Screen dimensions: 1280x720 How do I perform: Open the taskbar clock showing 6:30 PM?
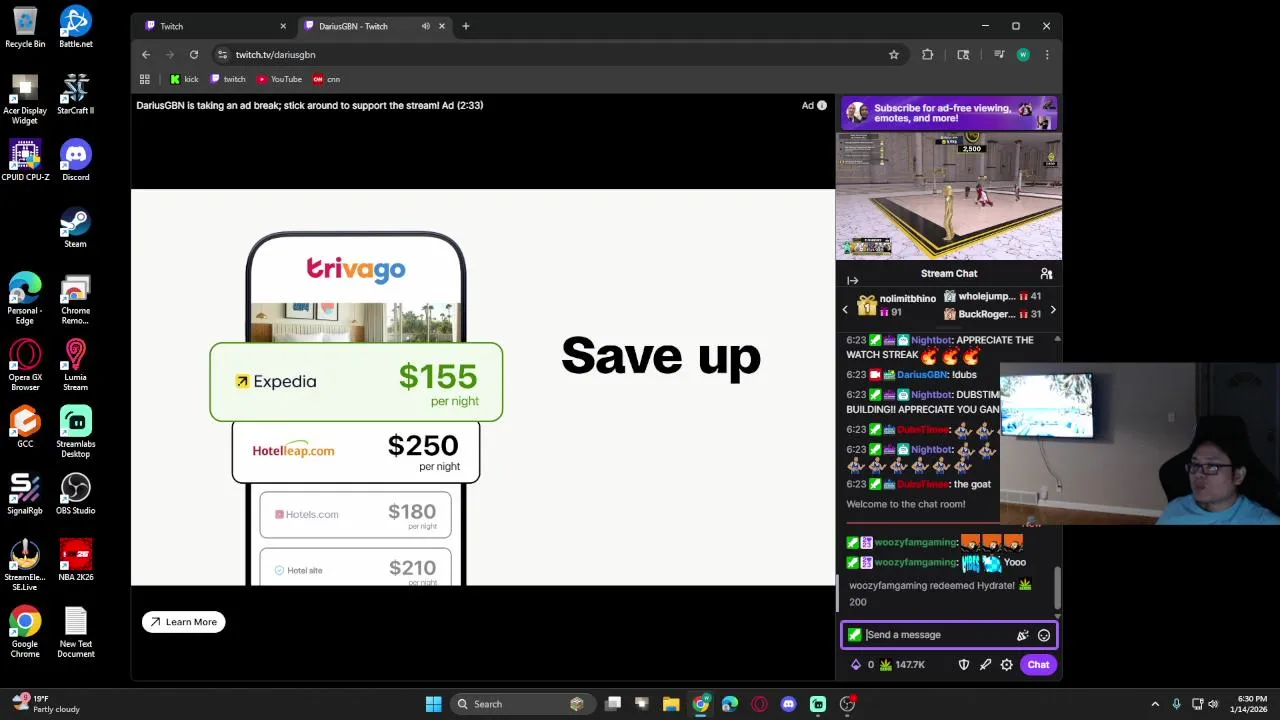pyautogui.click(x=1250, y=704)
